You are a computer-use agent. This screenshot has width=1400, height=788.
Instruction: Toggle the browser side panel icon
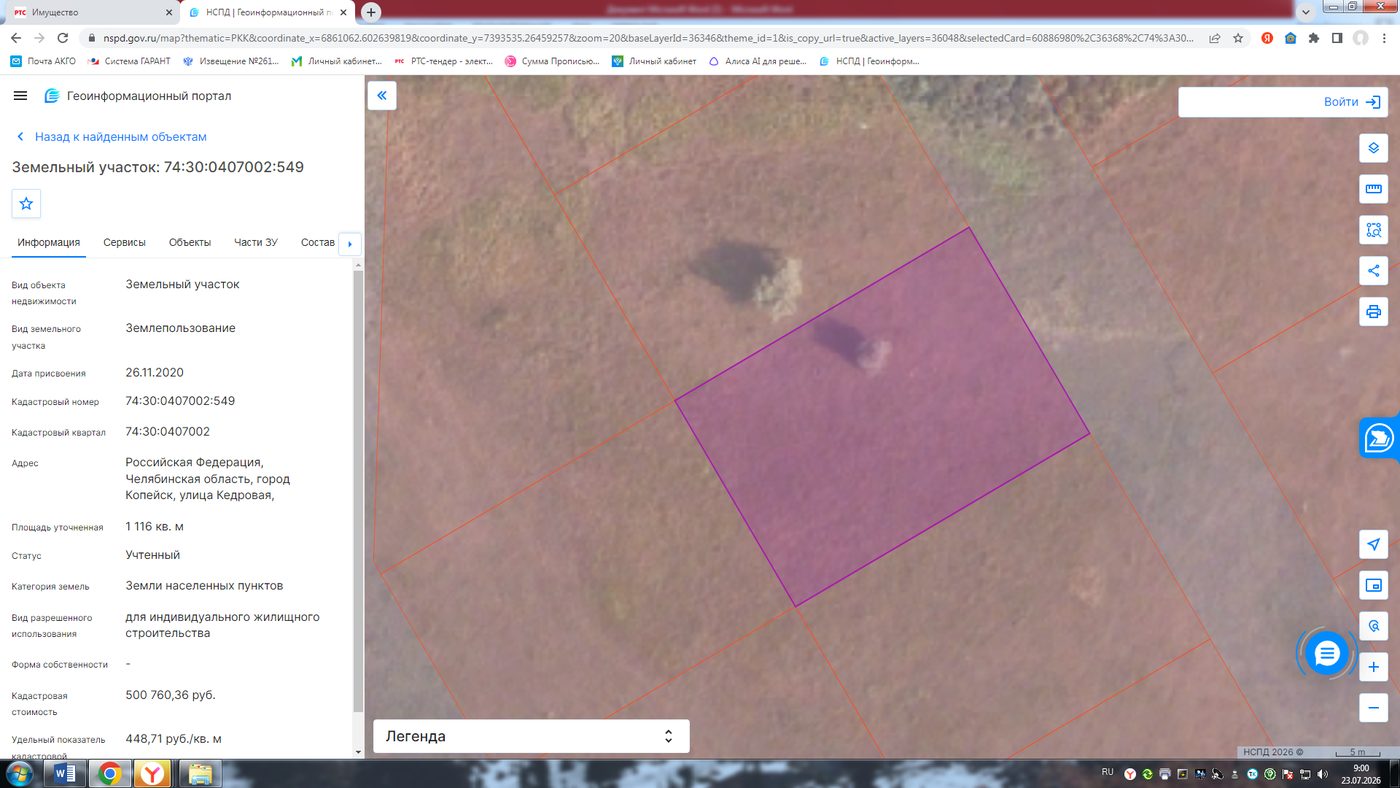pos(1337,38)
